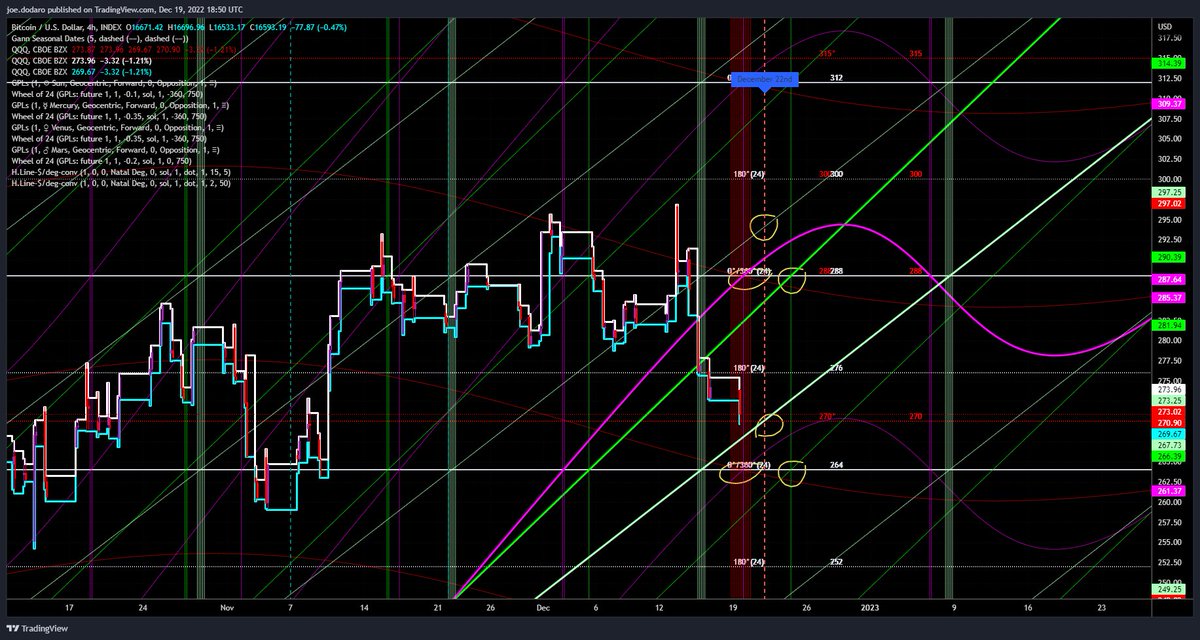The image size is (1200, 640).
Task: Click the magenta 285.37 price label
Action: click(1170, 297)
